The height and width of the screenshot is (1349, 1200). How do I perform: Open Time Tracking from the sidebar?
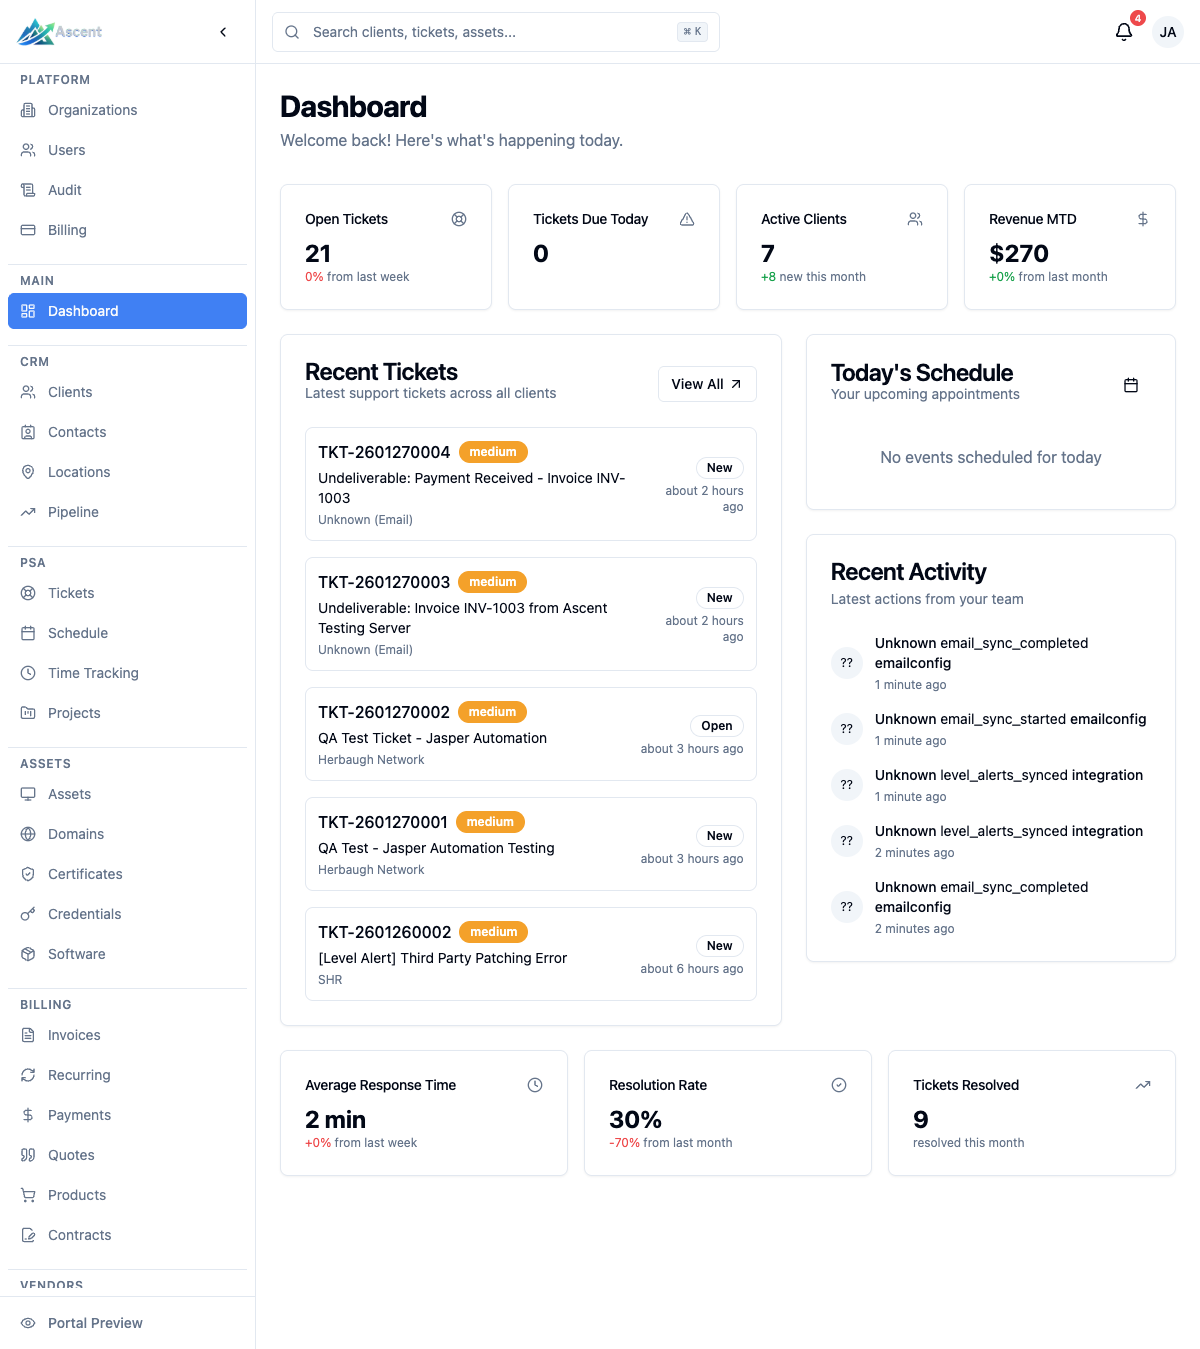click(92, 673)
